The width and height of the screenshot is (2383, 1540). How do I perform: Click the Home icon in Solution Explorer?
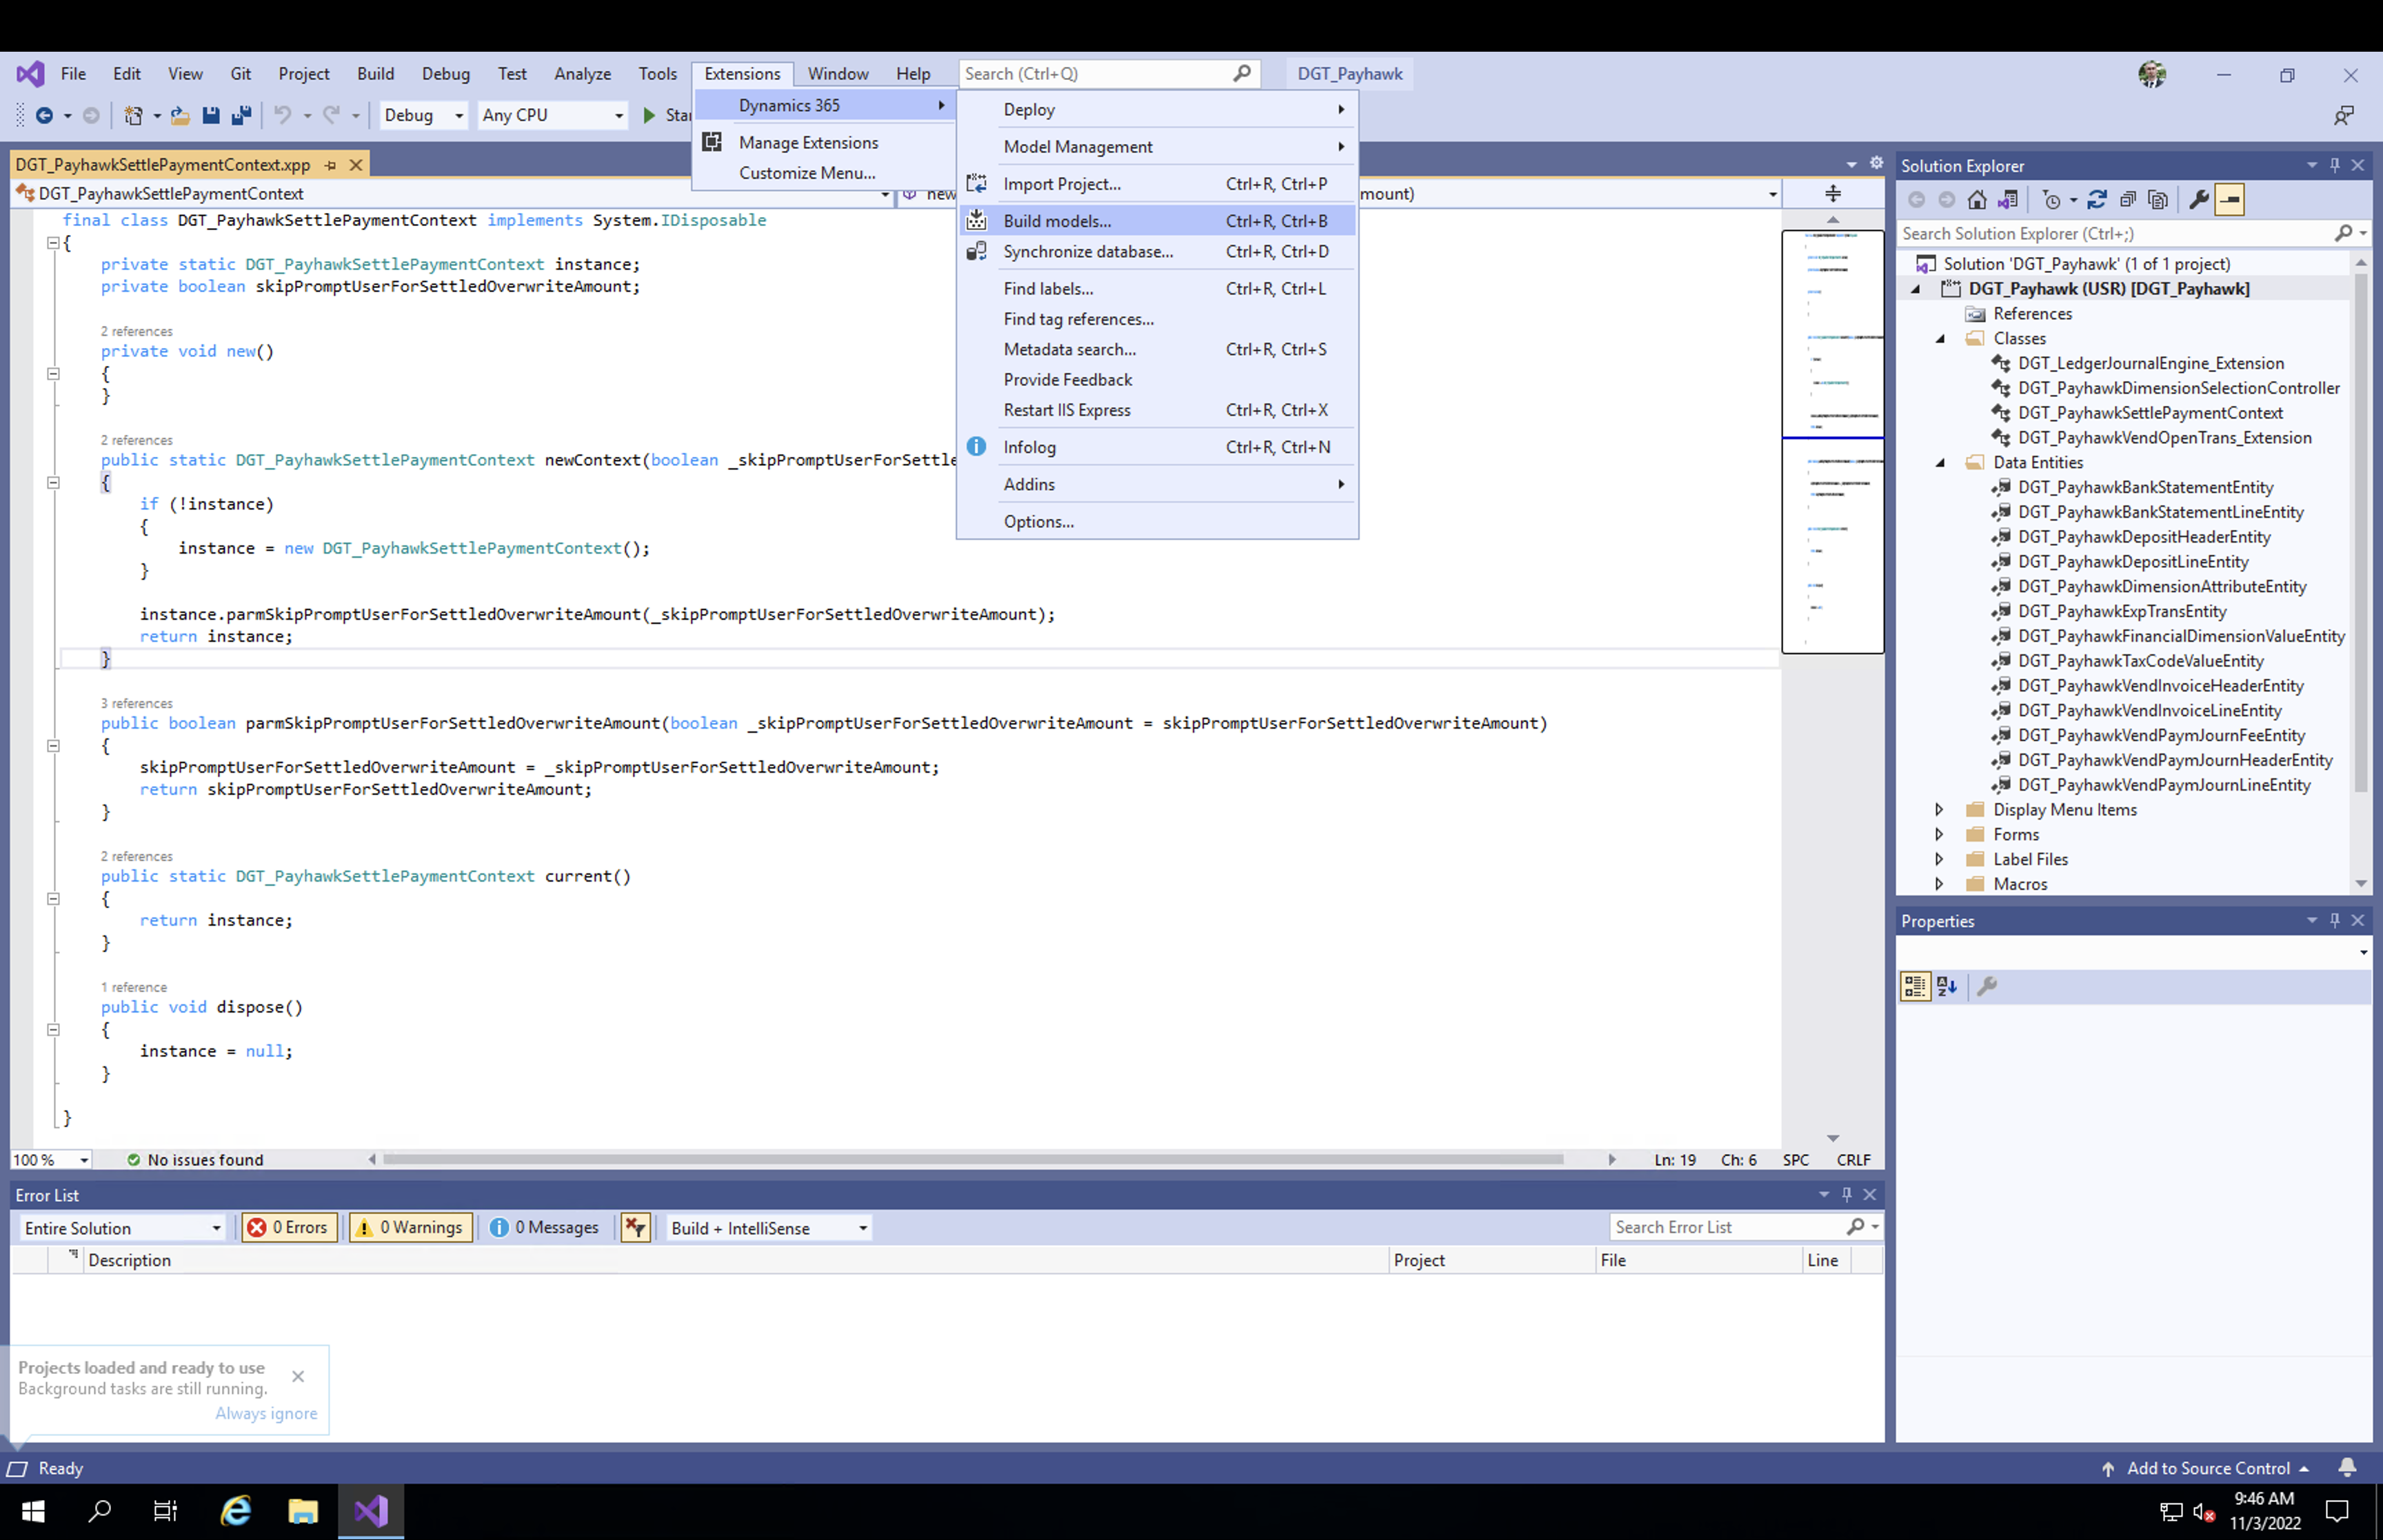point(1977,200)
